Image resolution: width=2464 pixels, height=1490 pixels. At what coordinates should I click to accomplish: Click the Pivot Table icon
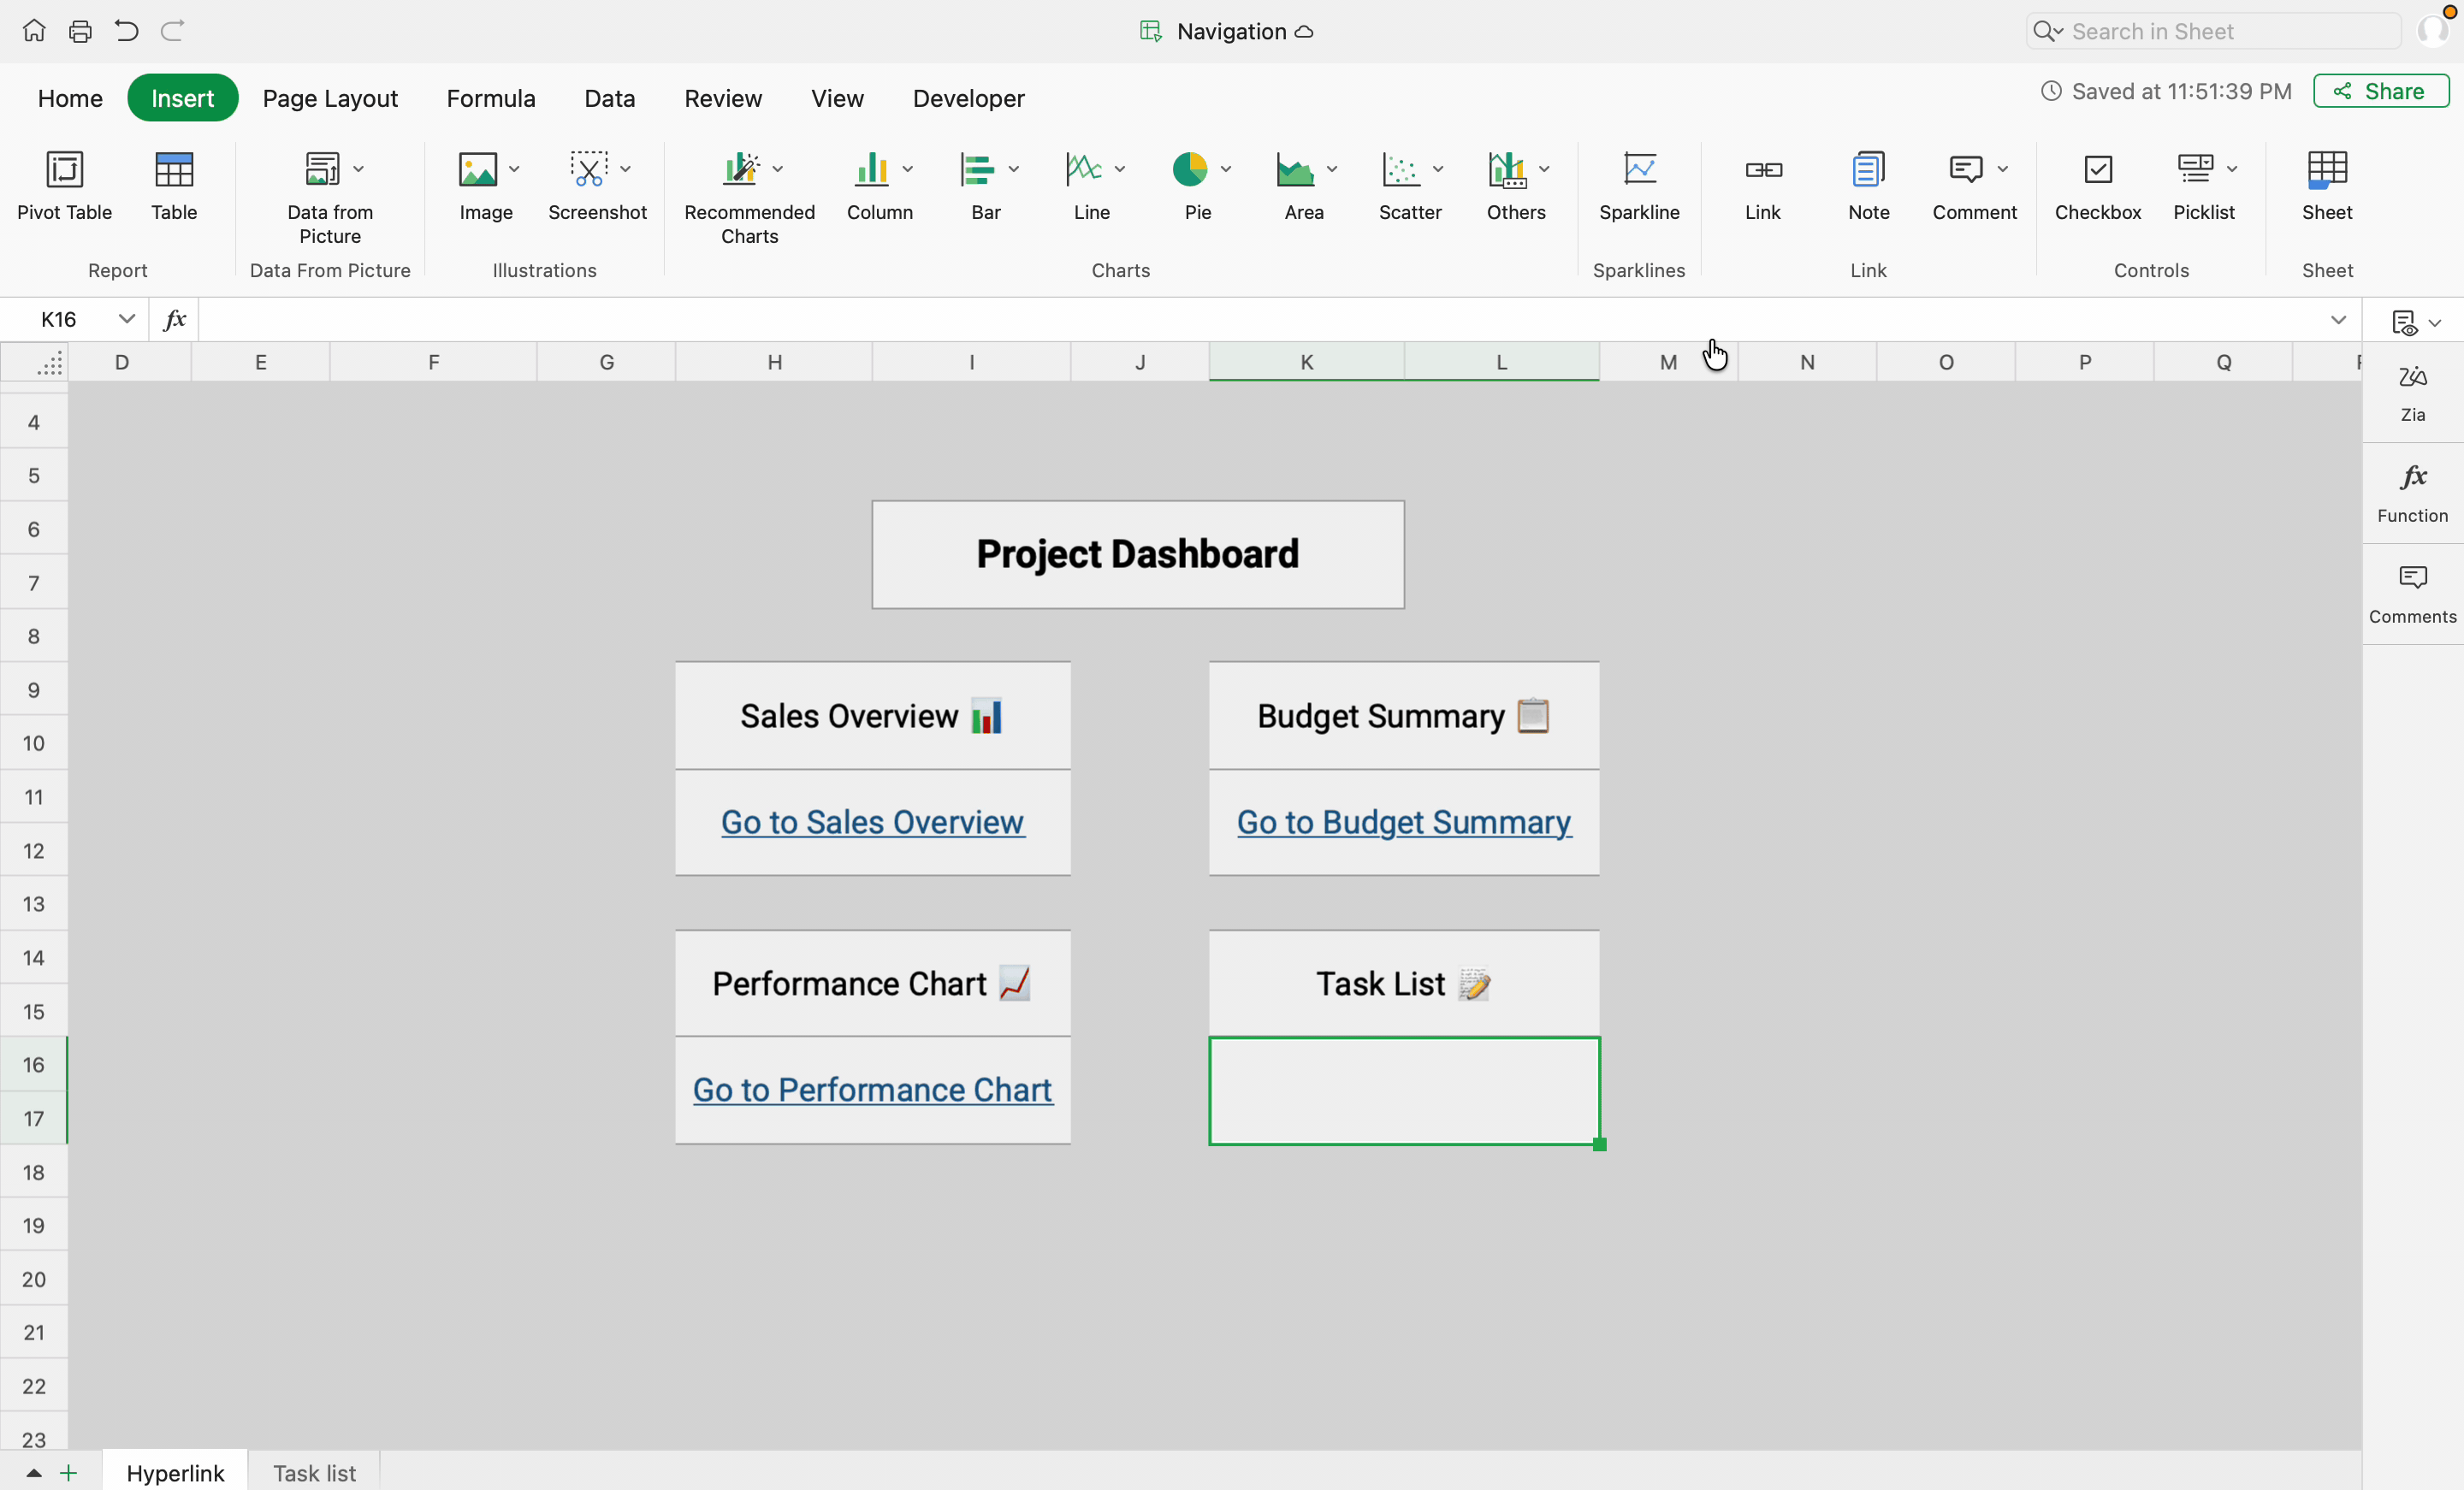coord(64,170)
